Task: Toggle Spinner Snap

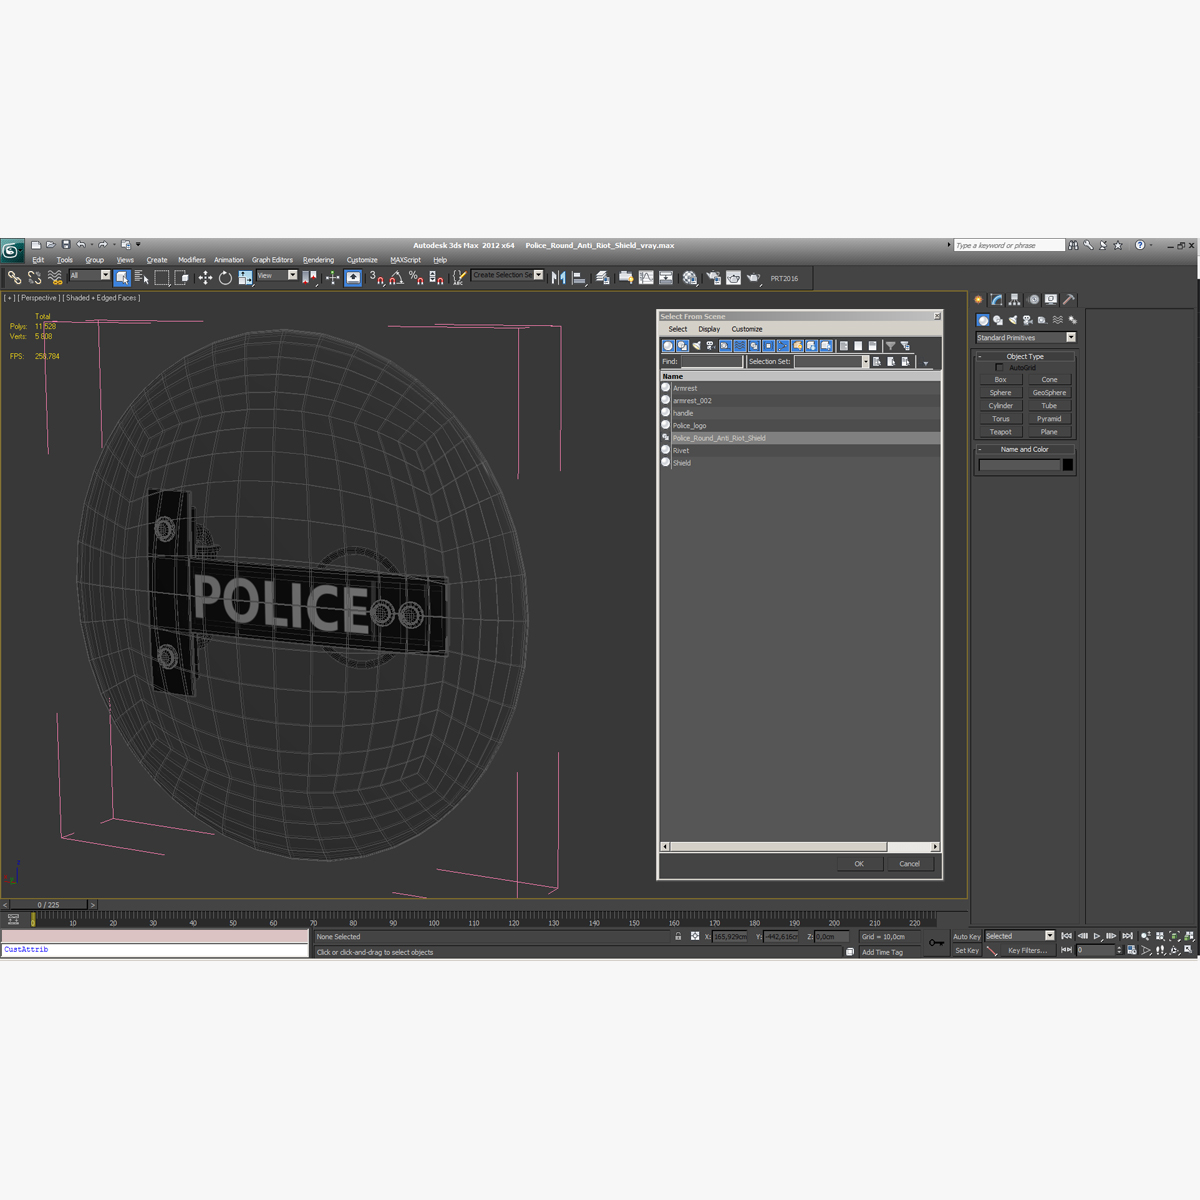Action: click(436, 278)
